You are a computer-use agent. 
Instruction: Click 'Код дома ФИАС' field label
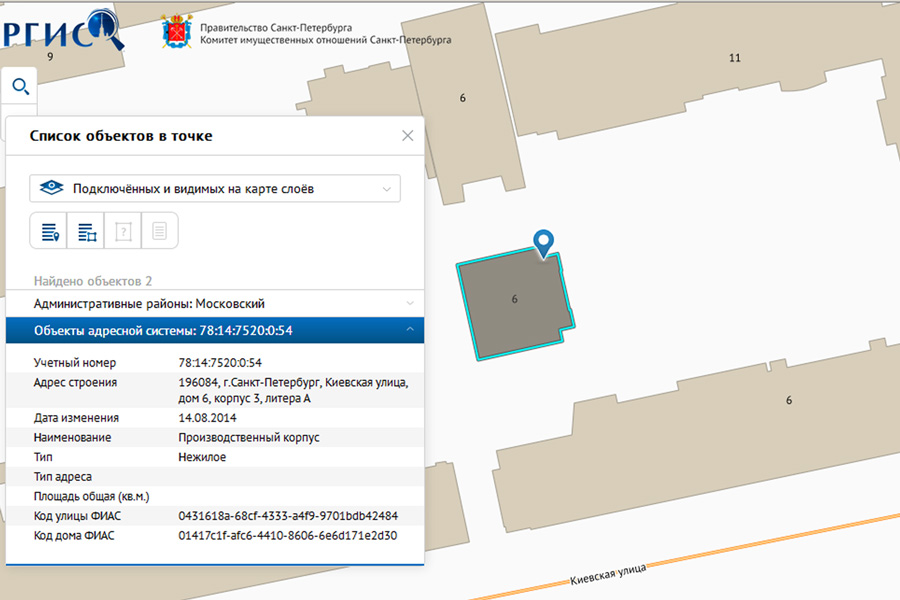coord(74,535)
